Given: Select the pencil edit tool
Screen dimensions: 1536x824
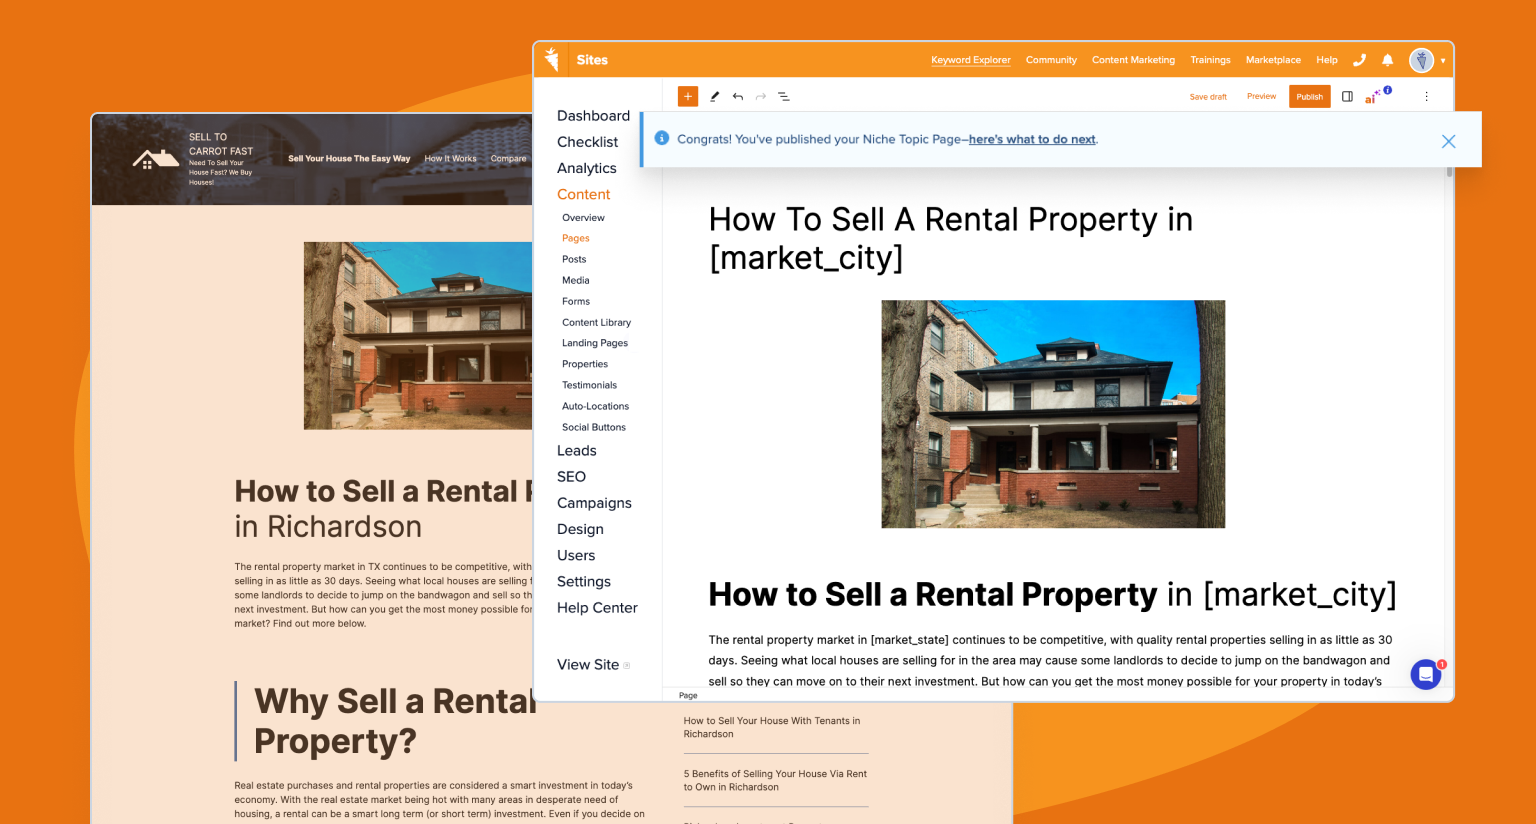Looking at the screenshot, I should (714, 97).
